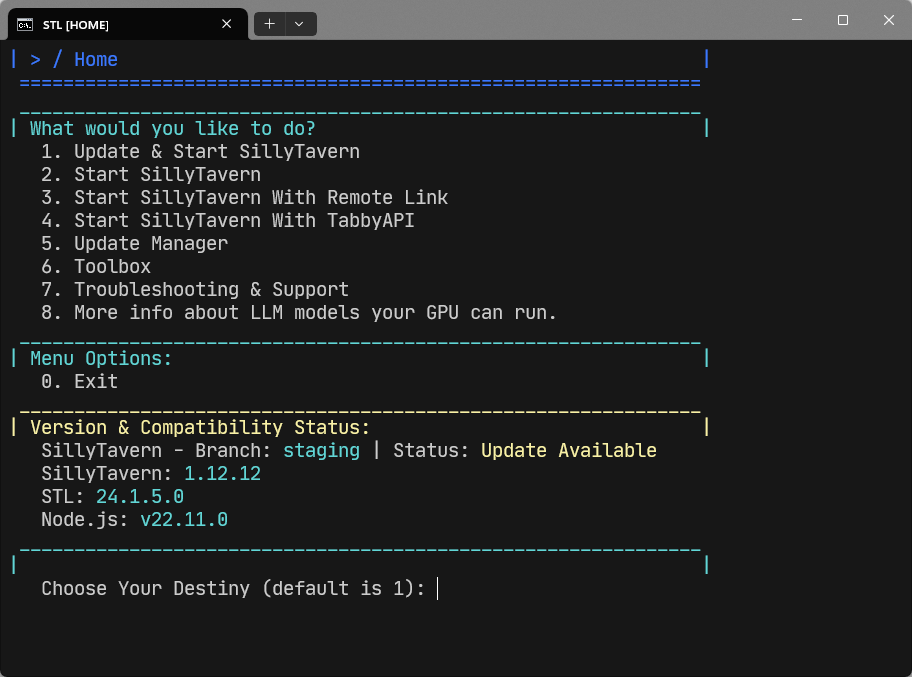Click the '> / Home' breadcrumb text
Screen dimensions: 912x677
(74, 59)
